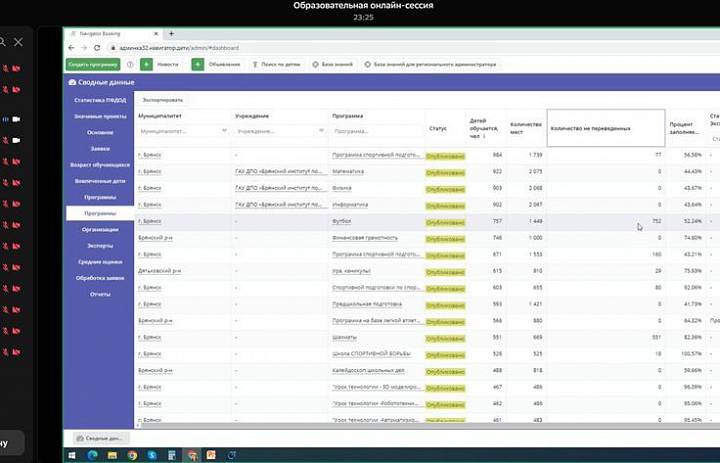
Task: Open Эксперты in the sidebar
Action: tap(100, 245)
